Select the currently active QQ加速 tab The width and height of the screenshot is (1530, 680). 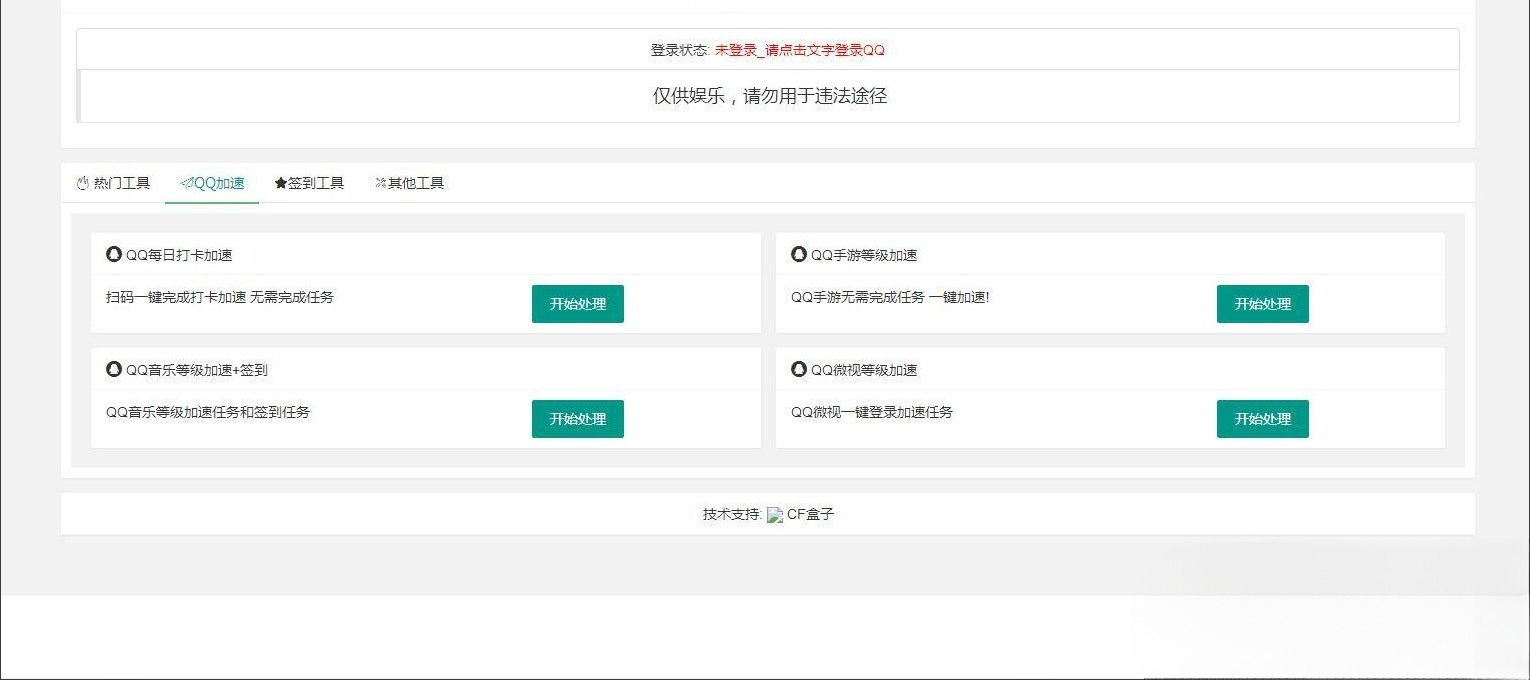point(211,183)
